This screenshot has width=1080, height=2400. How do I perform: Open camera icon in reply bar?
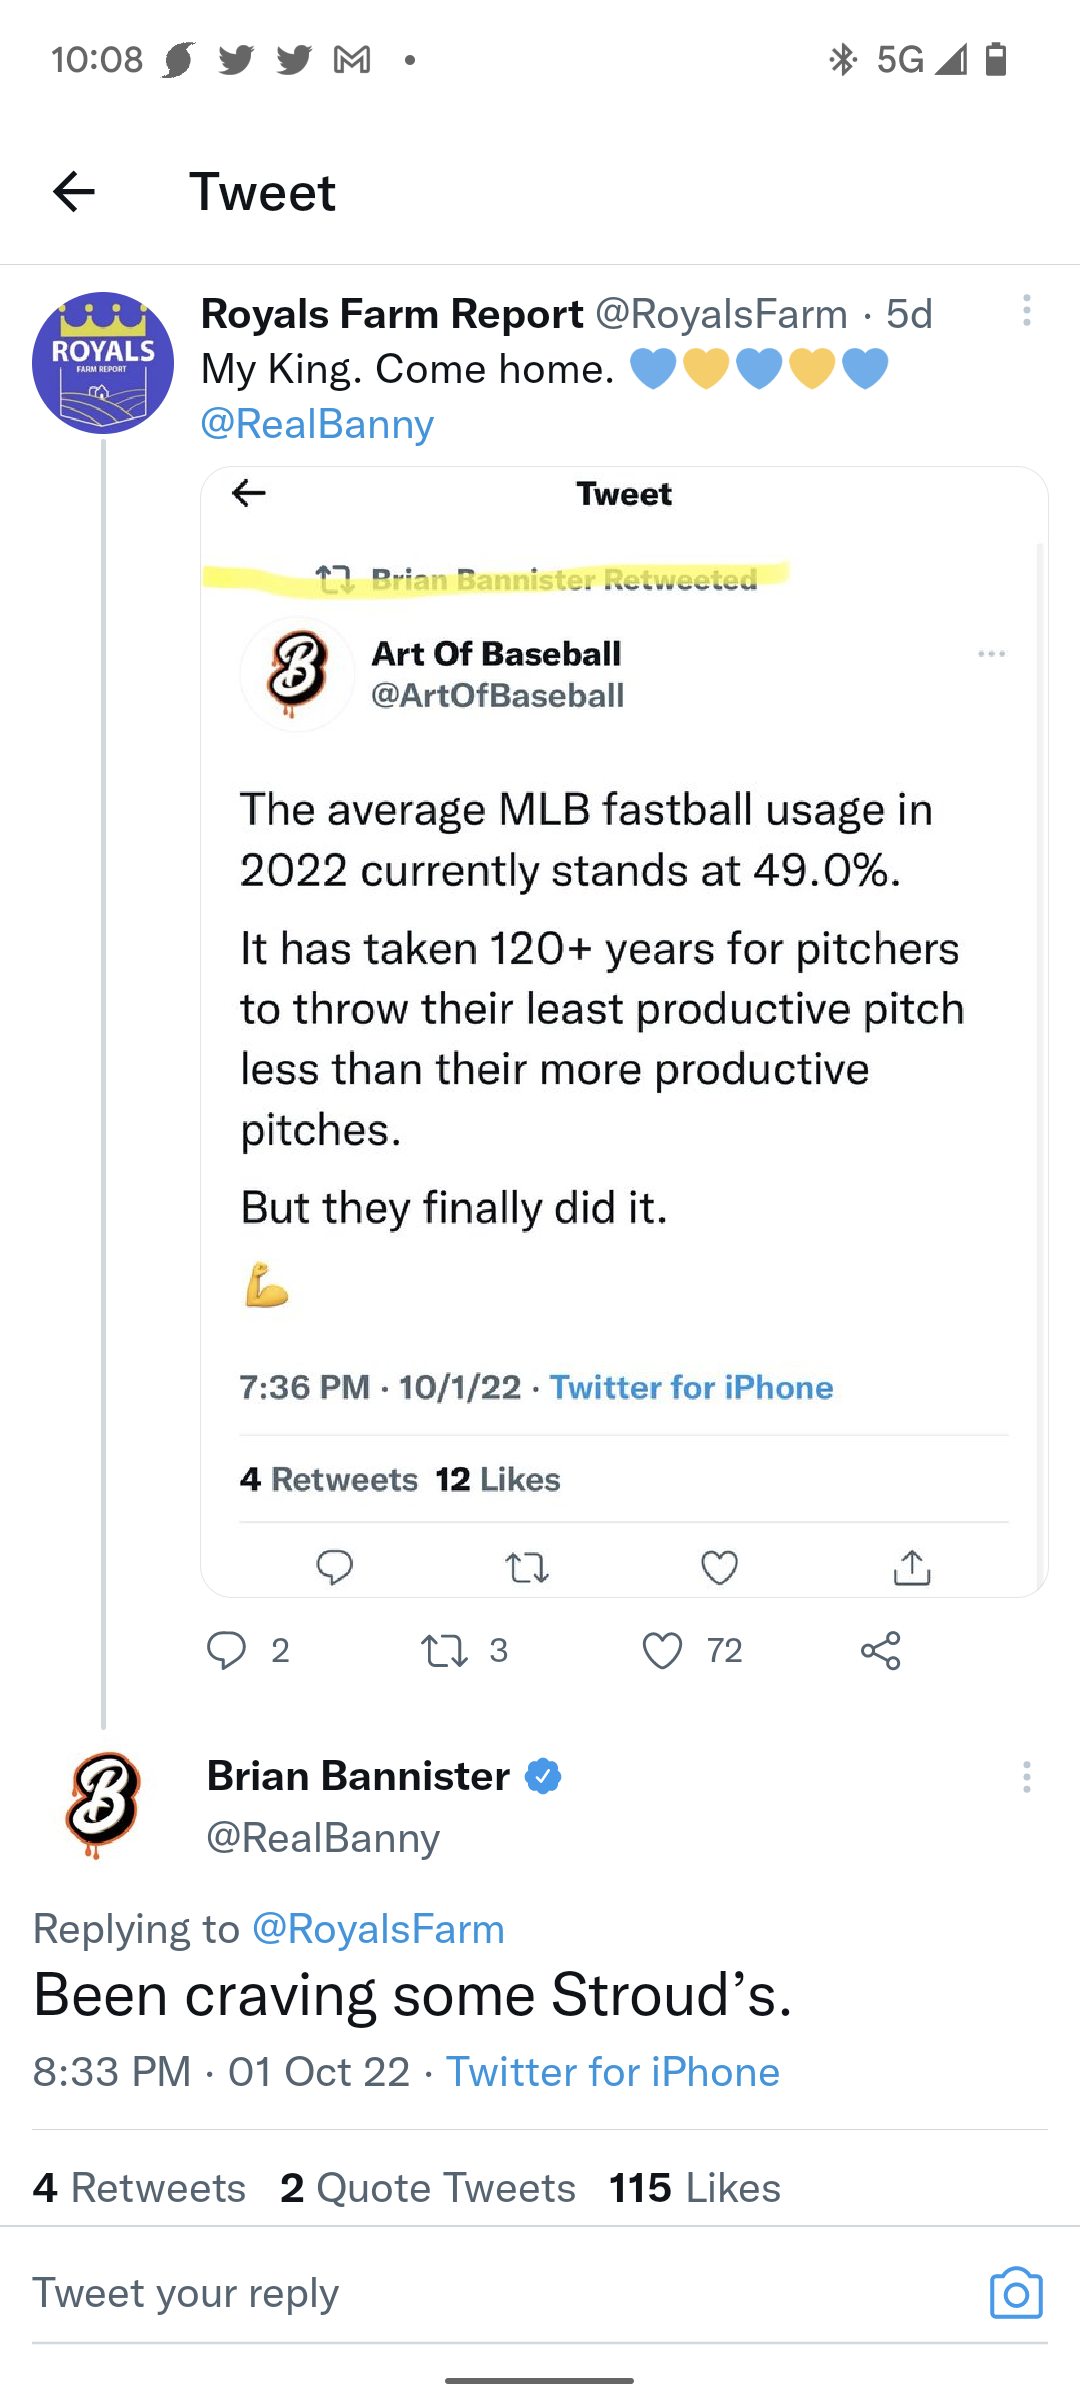[1016, 2292]
